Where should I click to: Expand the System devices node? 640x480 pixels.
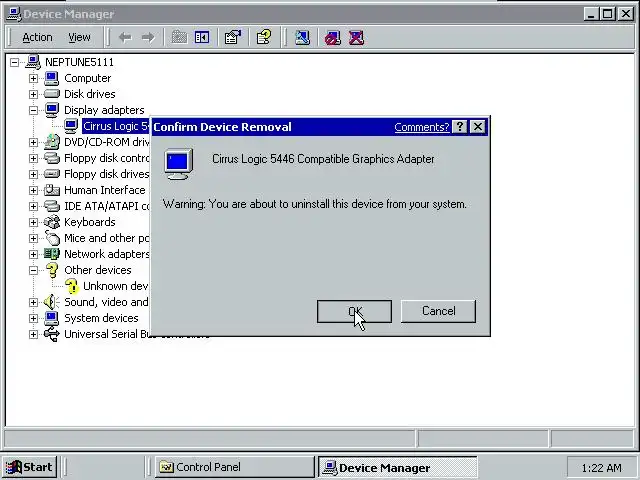[x=33, y=318]
